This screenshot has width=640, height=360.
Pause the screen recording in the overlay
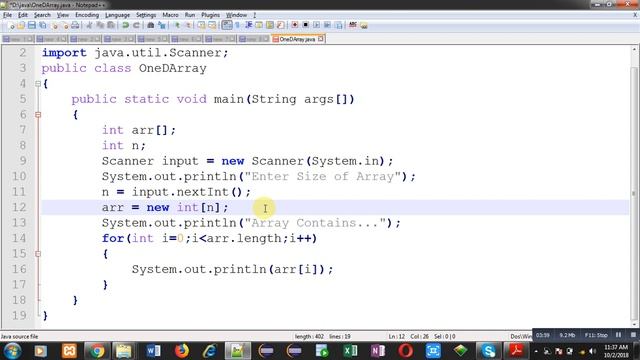[618, 335]
